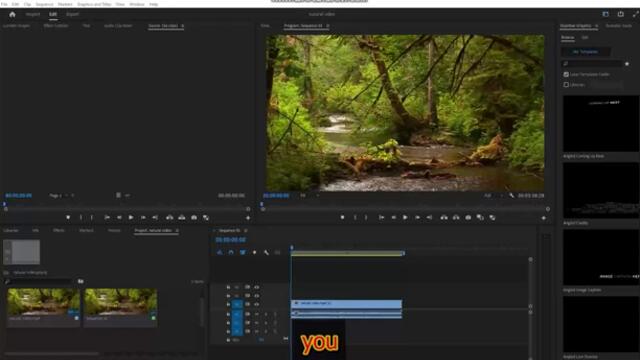Switch to the Essential Sound tab
640x360 pixels.
[619, 26]
